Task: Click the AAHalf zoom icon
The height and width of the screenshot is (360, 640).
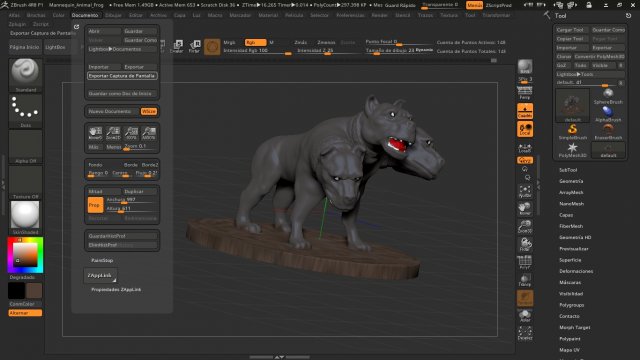Action: coord(149,133)
